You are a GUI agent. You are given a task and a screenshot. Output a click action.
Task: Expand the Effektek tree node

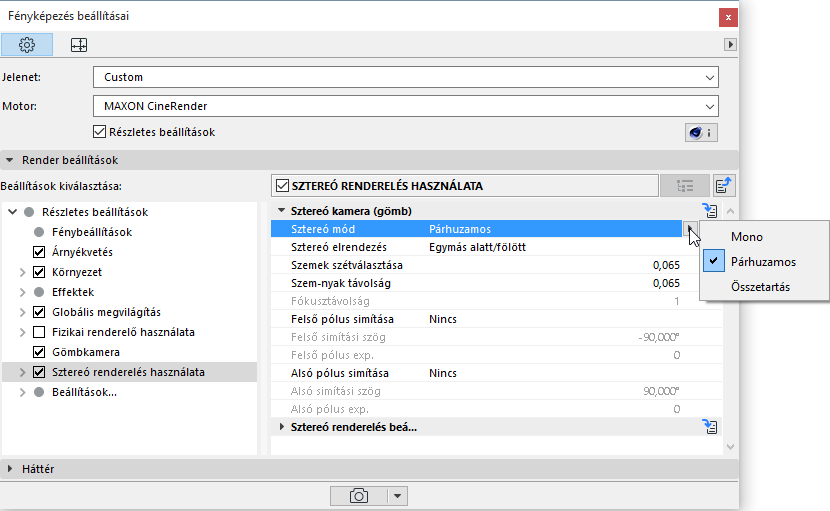pos(23,292)
